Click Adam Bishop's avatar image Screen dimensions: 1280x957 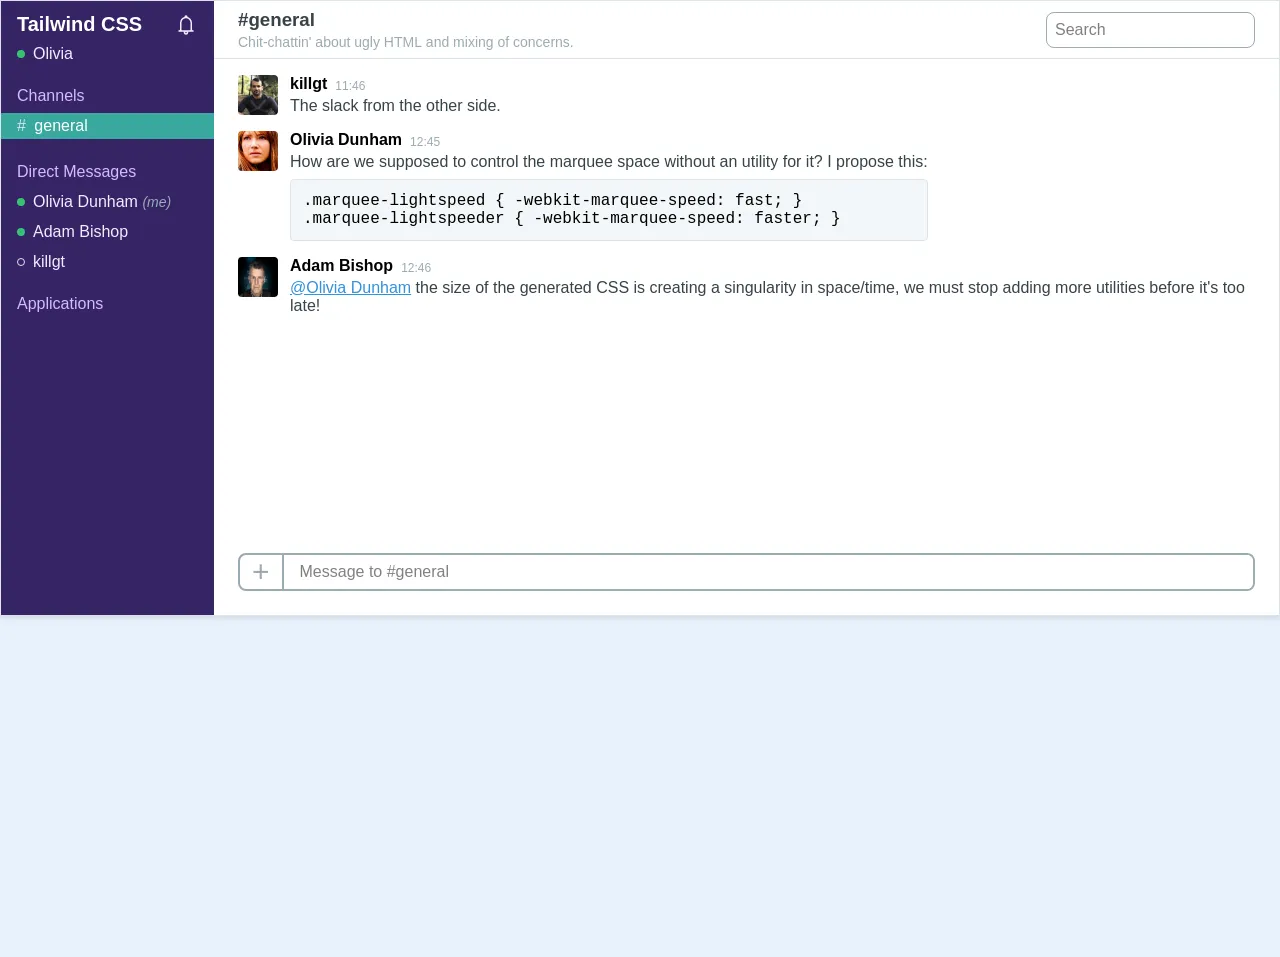pos(258,277)
